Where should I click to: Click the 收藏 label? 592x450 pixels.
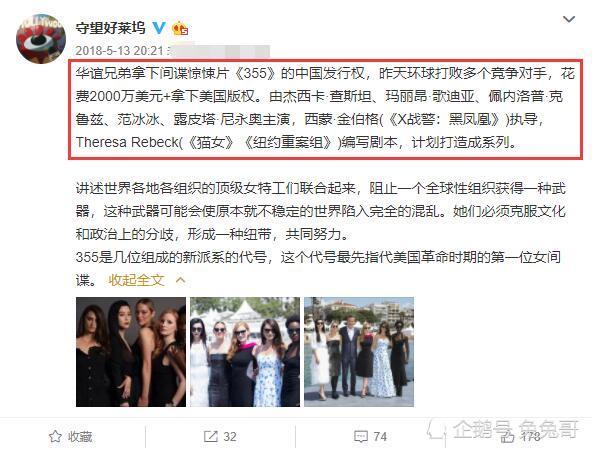point(80,437)
